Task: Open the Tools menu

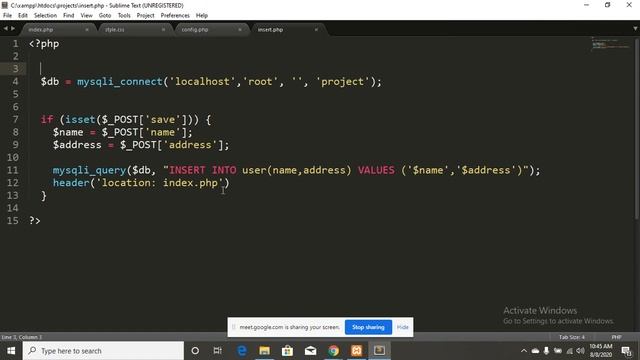Action: (124, 16)
